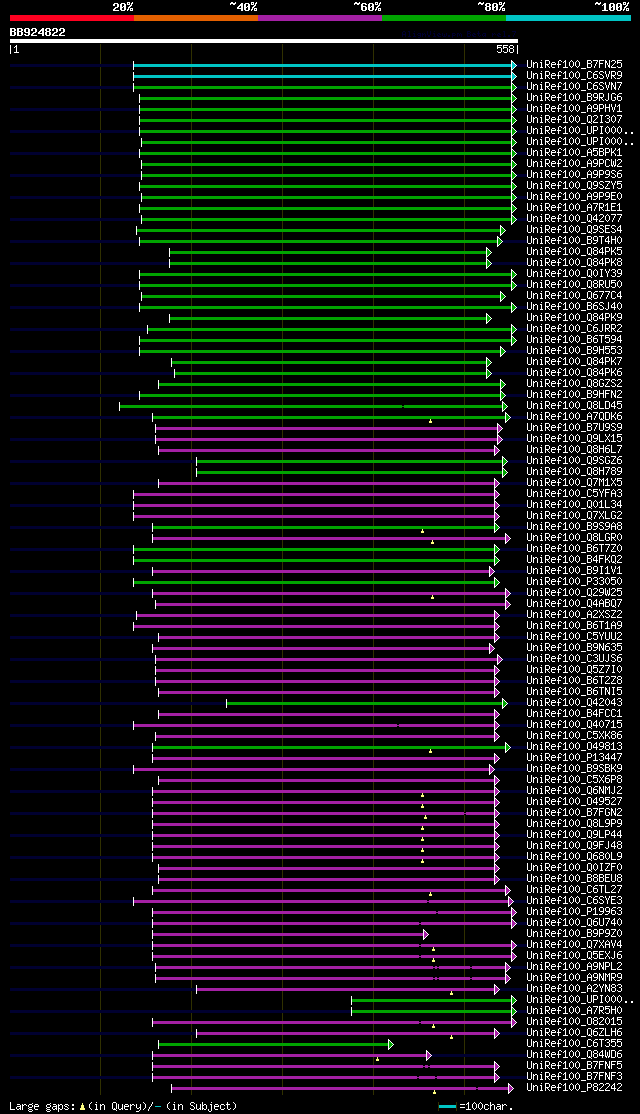Click the purple alignment bar for UniRef100_Q84WD6

coord(292,1056)
